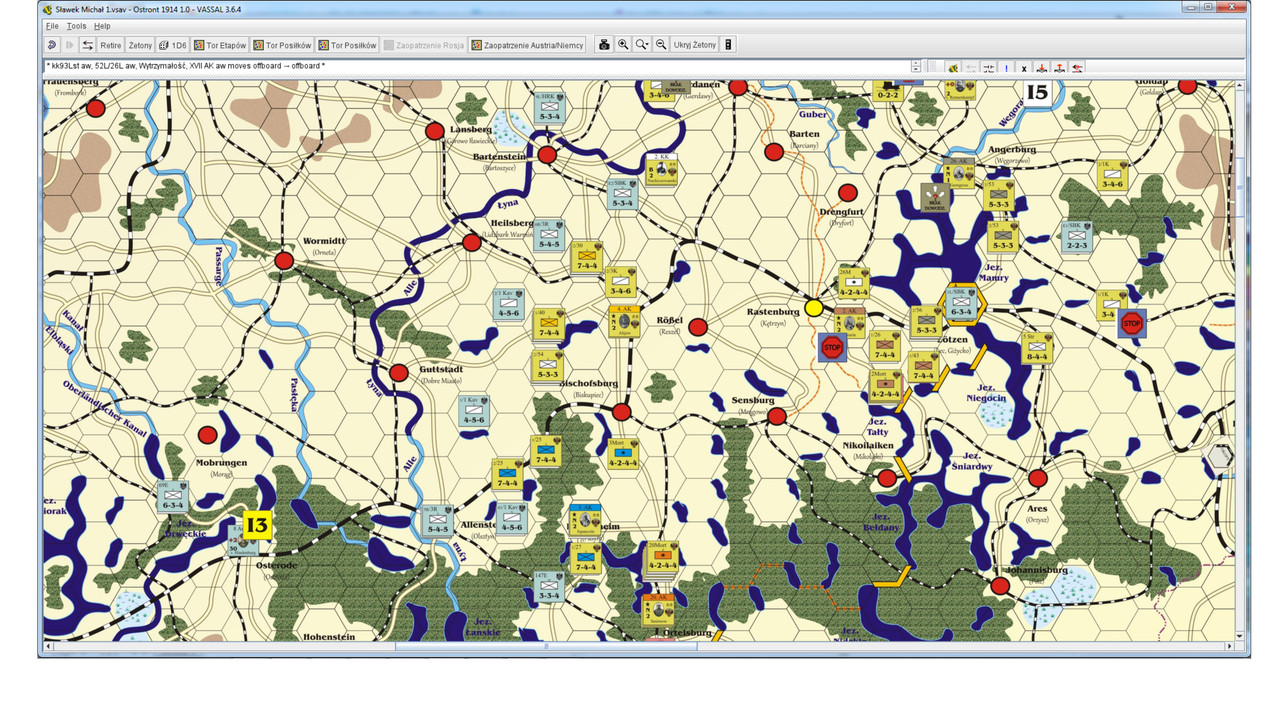Select the STOP marker beside Rastenburg
1280x713 pixels.
(x=832, y=347)
